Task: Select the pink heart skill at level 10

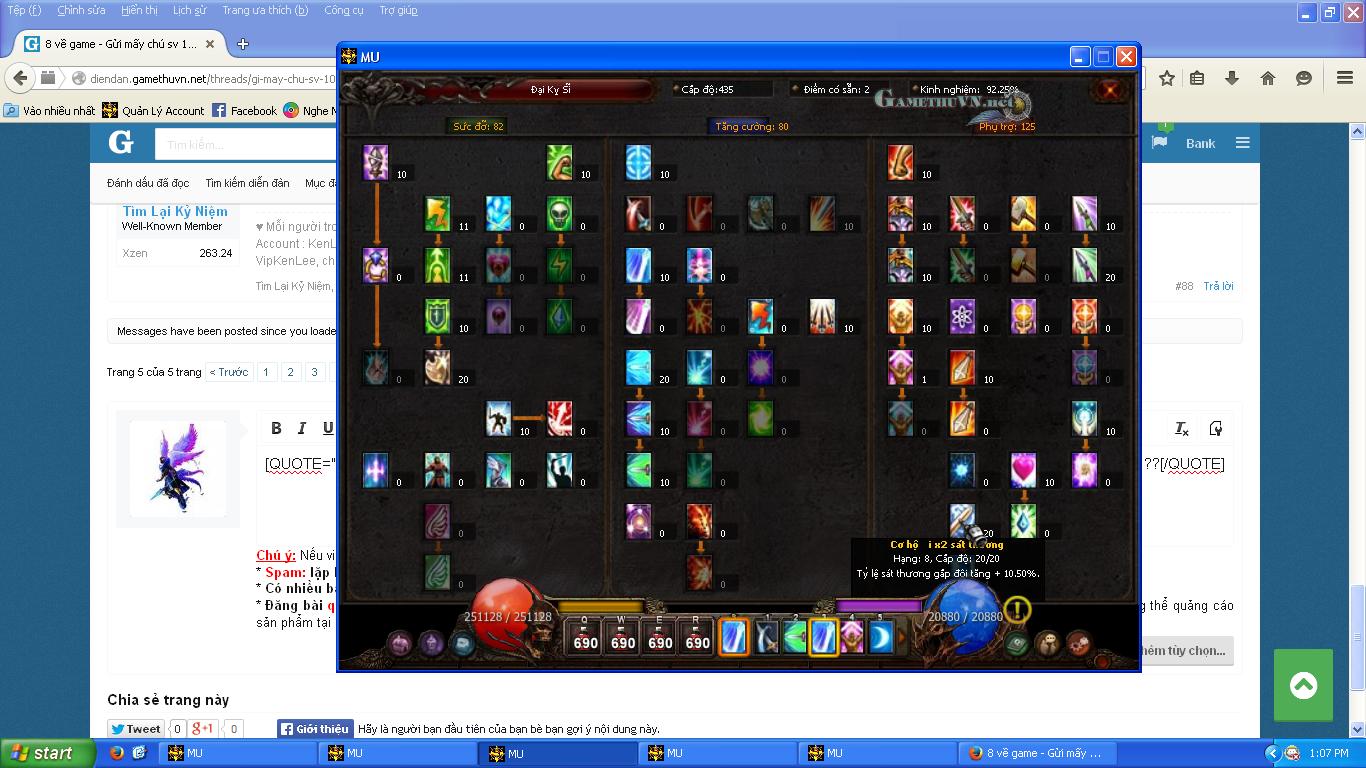Action: click(1023, 469)
